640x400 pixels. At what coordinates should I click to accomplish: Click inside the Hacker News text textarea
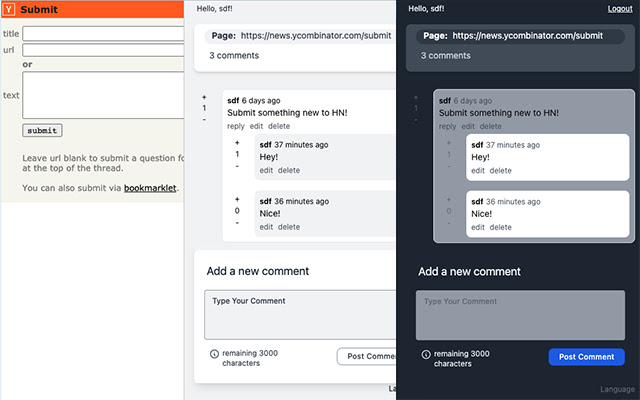103,95
